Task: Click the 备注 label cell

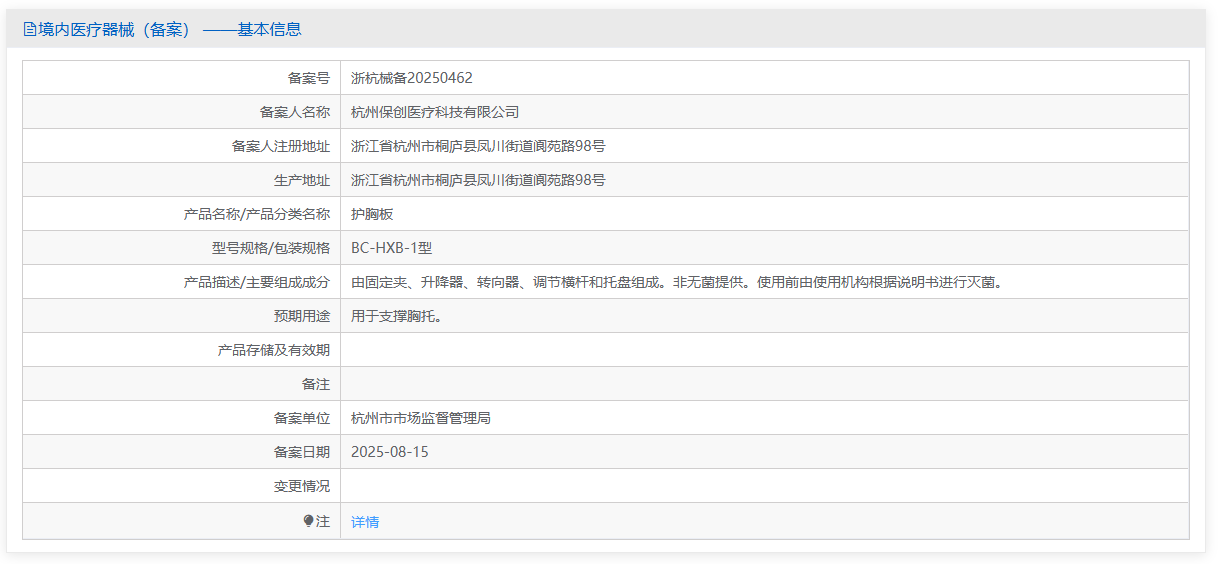Action: pos(182,384)
